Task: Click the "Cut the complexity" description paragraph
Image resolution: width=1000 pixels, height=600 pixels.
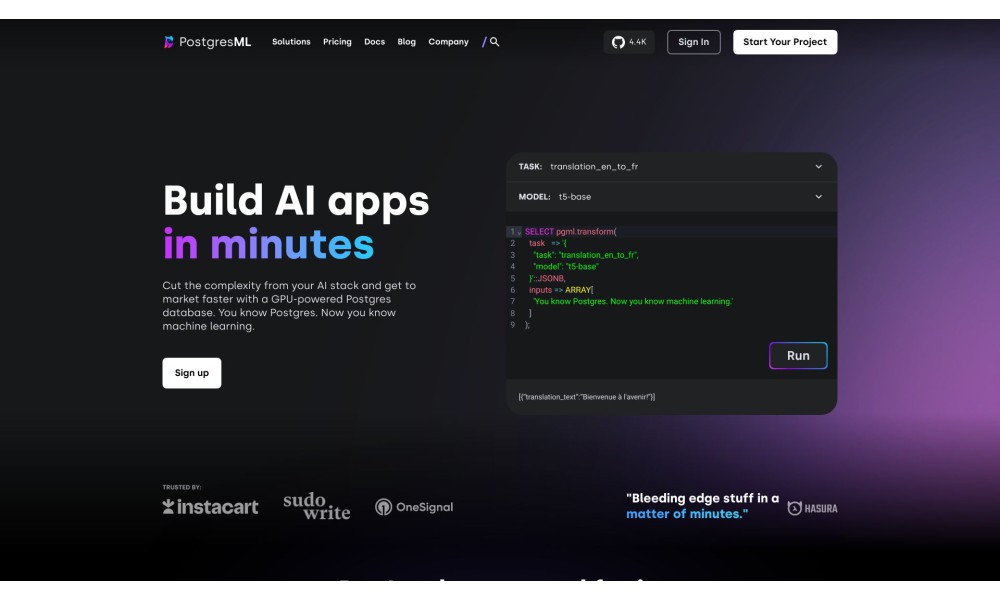Action: pos(289,306)
